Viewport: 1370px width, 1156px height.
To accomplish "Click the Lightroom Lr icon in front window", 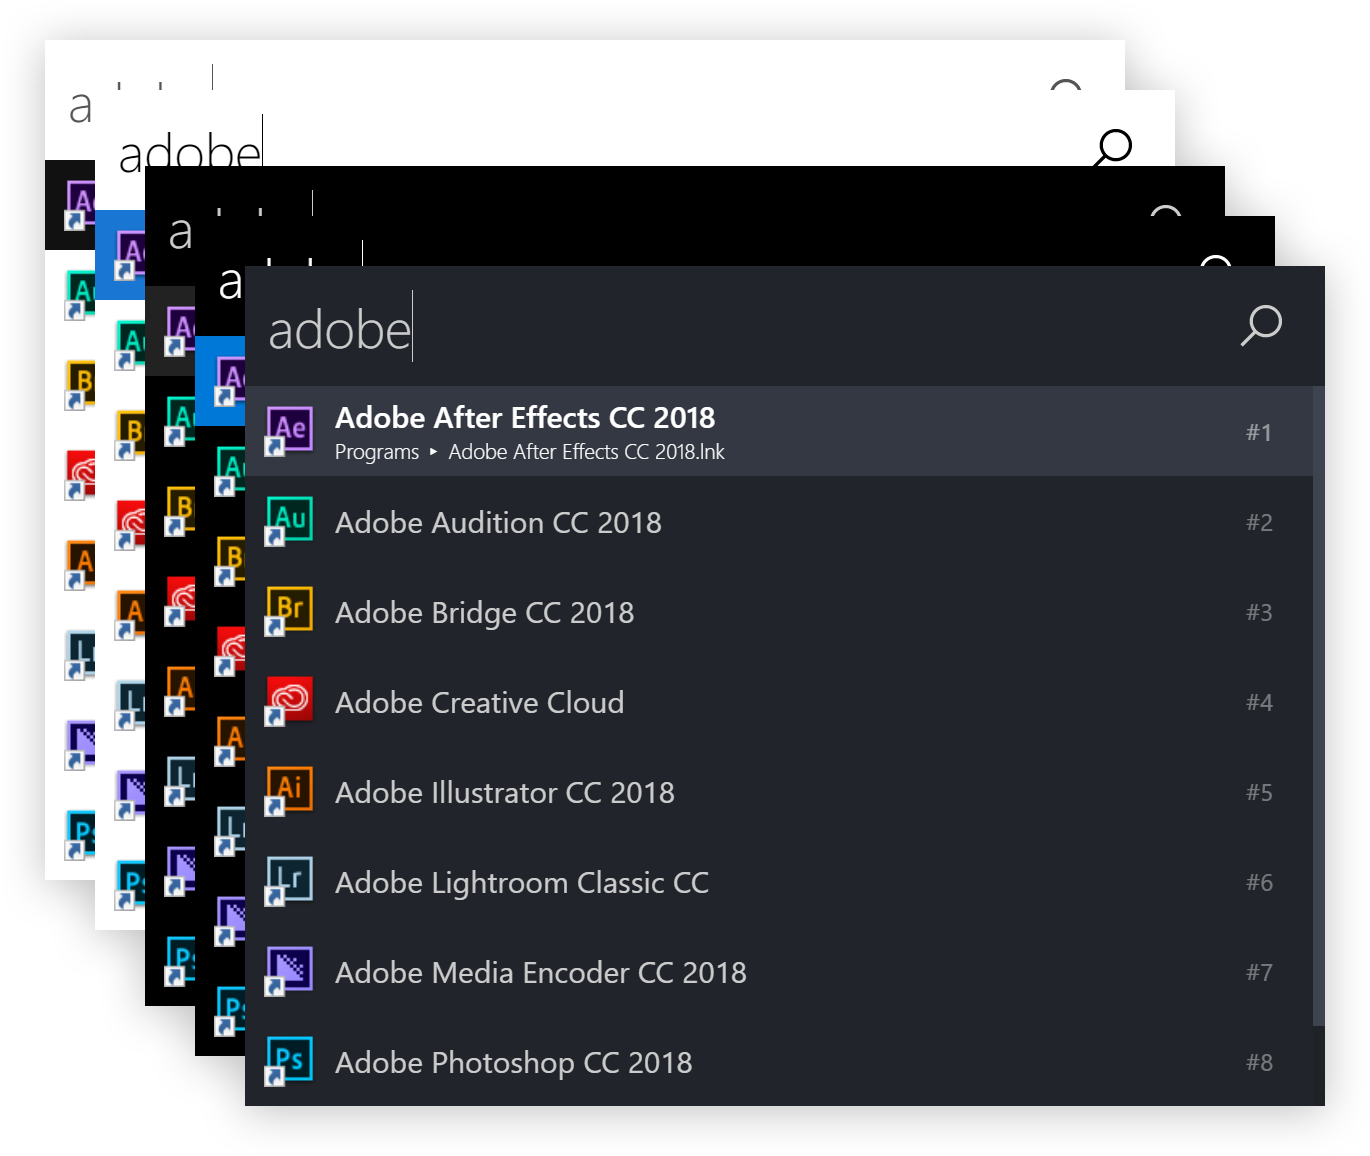I will (x=290, y=881).
